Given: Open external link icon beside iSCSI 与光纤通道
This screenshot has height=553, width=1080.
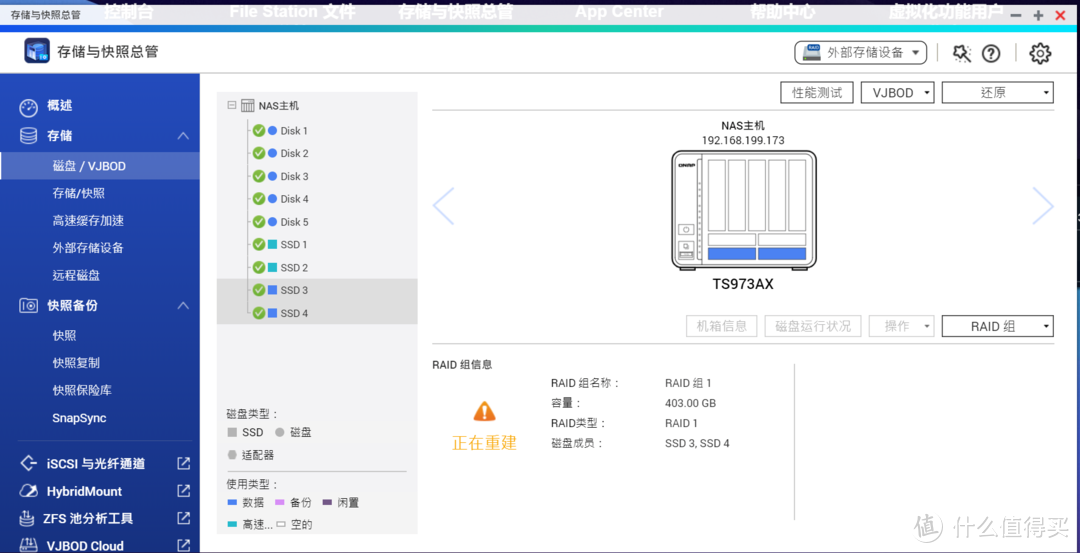Looking at the screenshot, I should [183, 463].
